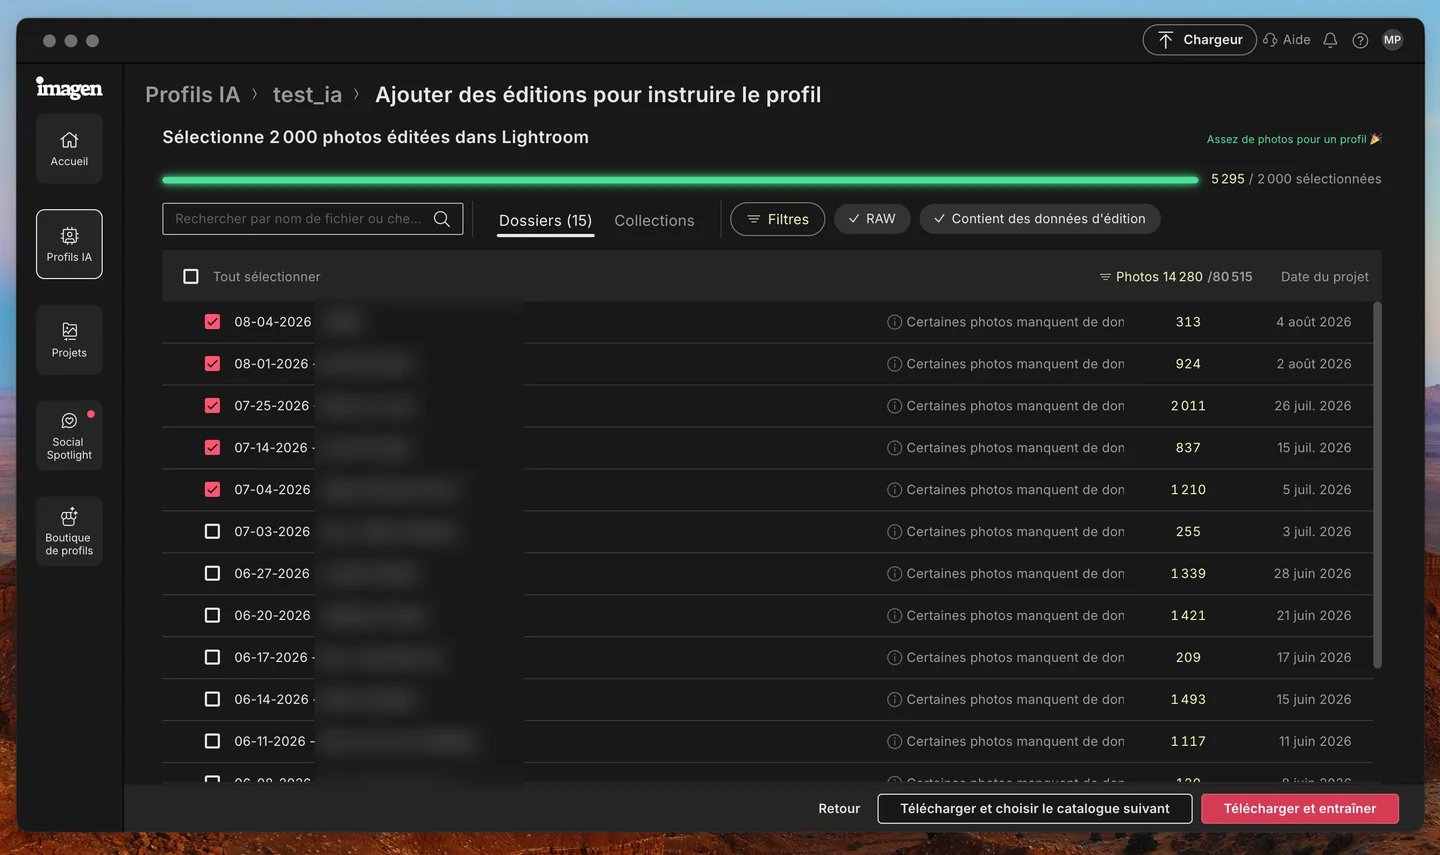Tick the Tout sélectionner checkbox
The width and height of the screenshot is (1440, 855).
coord(191,276)
